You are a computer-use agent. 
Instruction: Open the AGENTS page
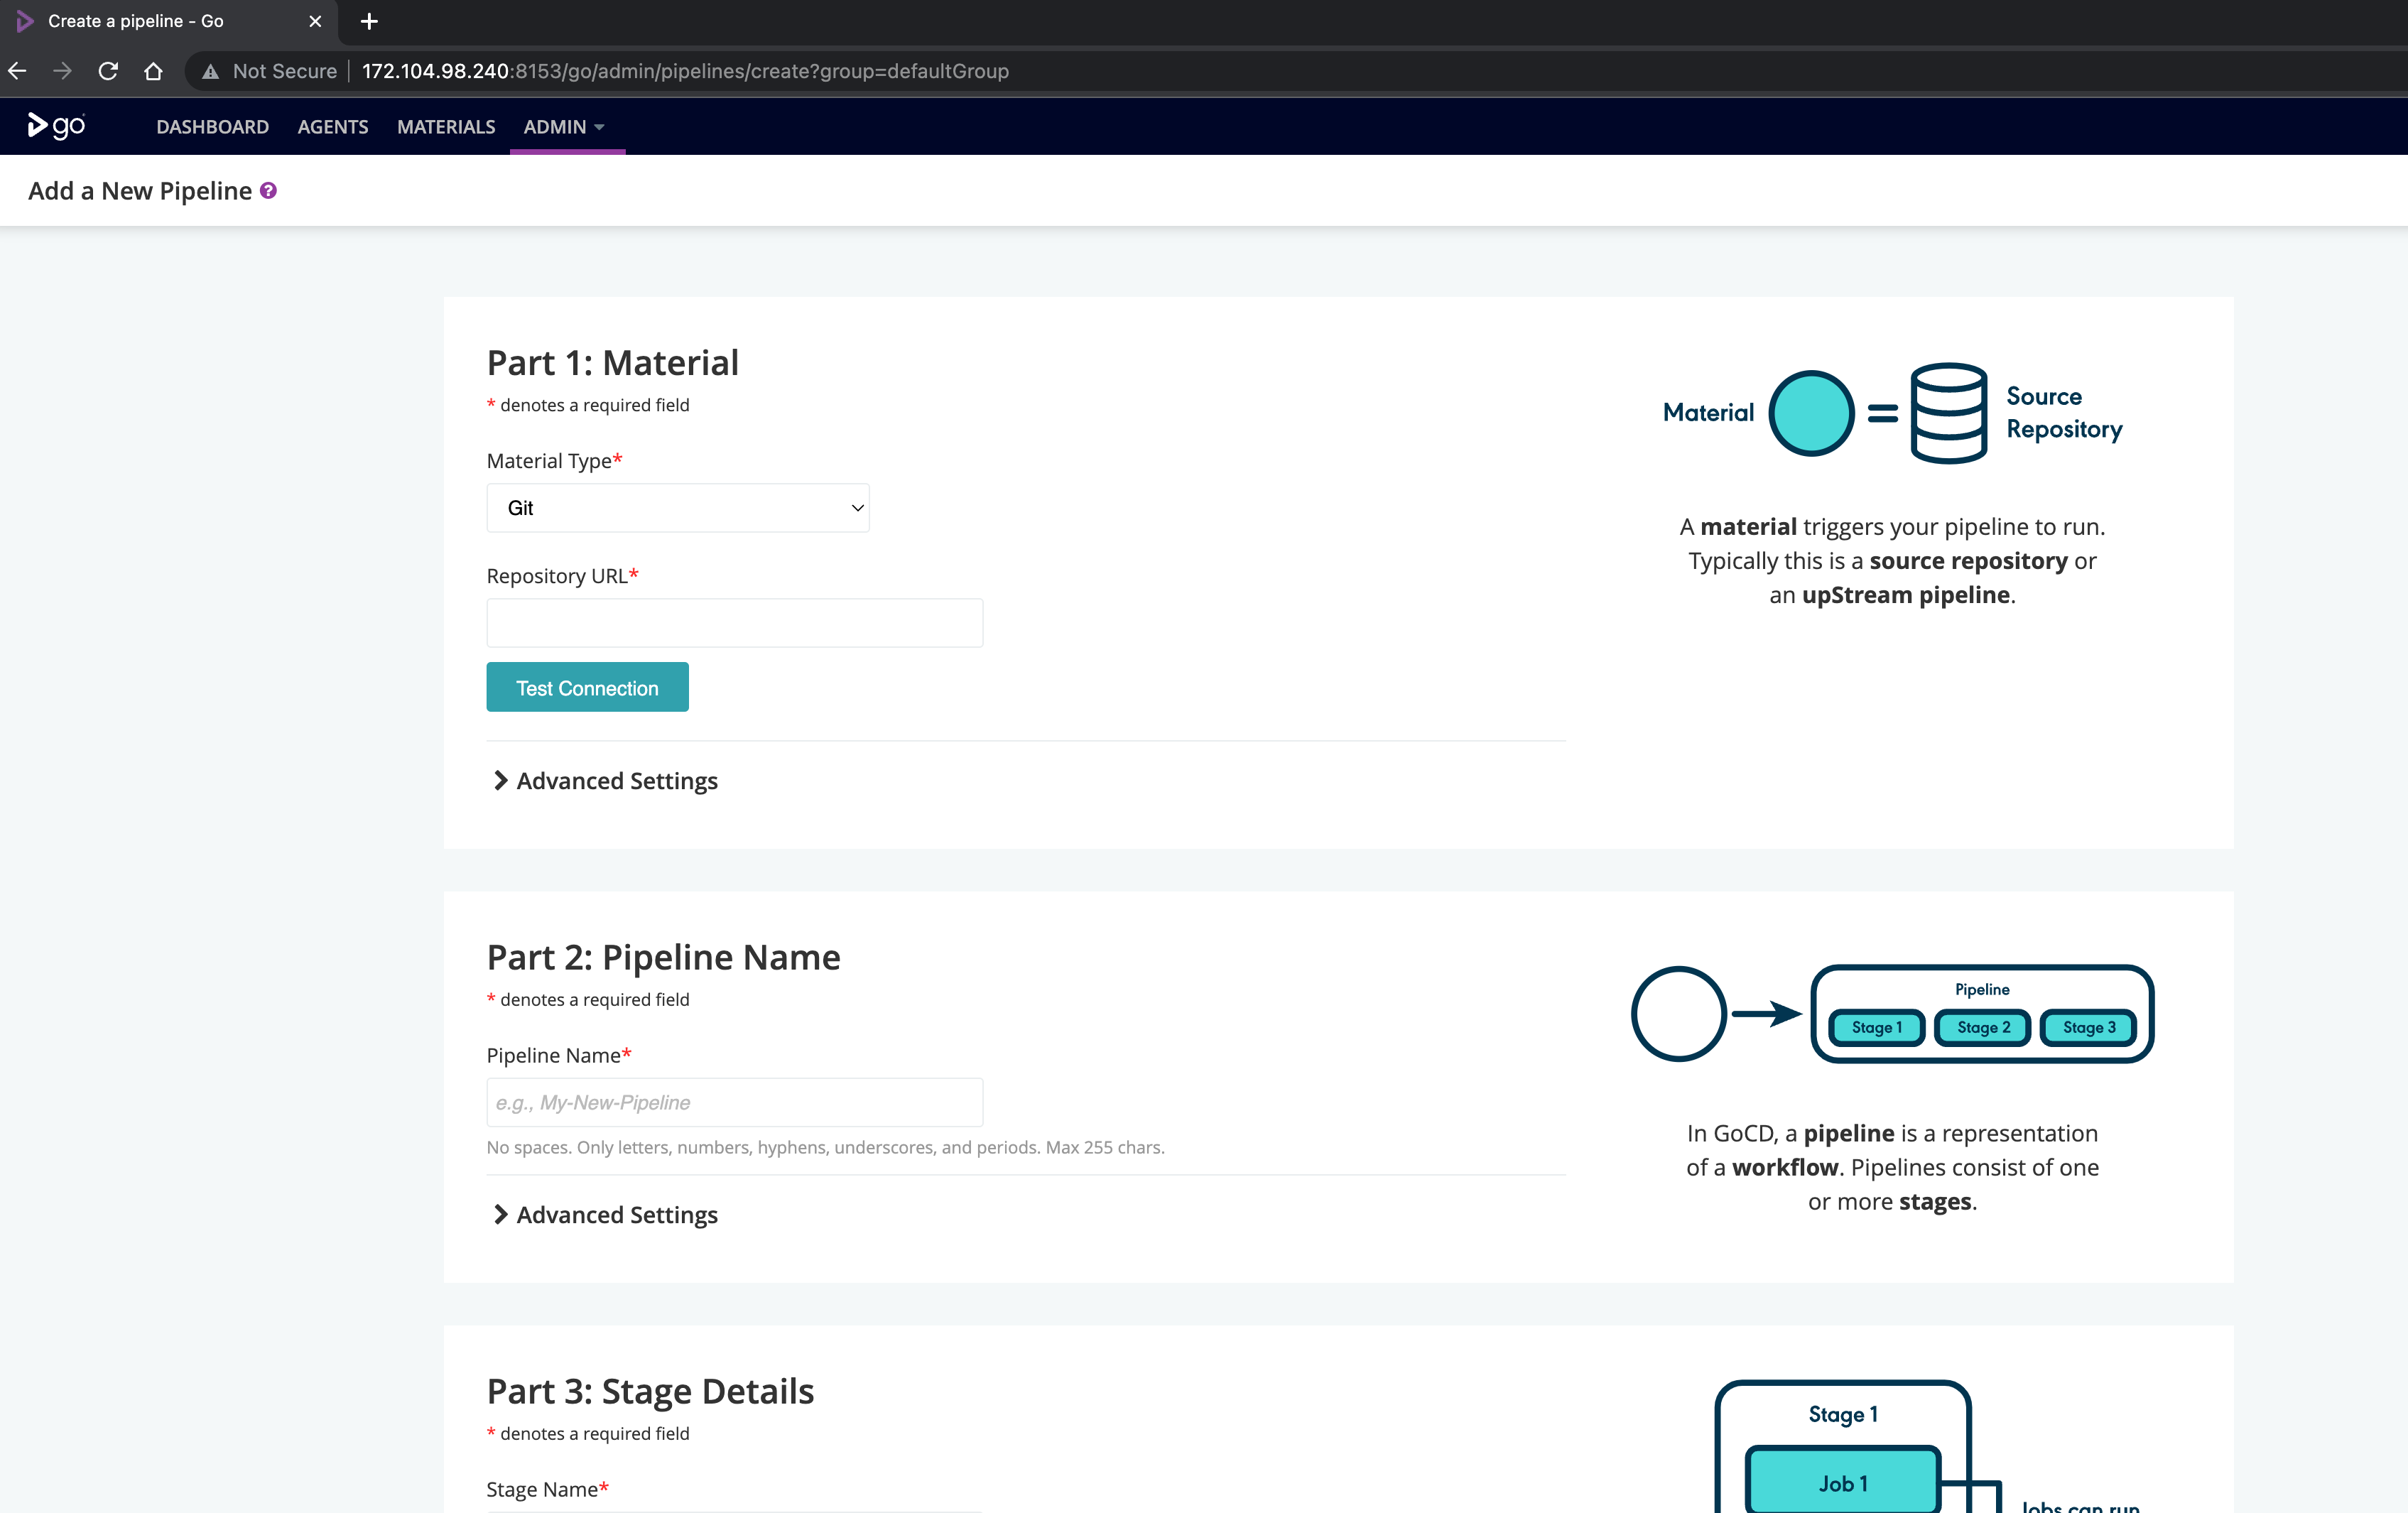(x=332, y=127)
